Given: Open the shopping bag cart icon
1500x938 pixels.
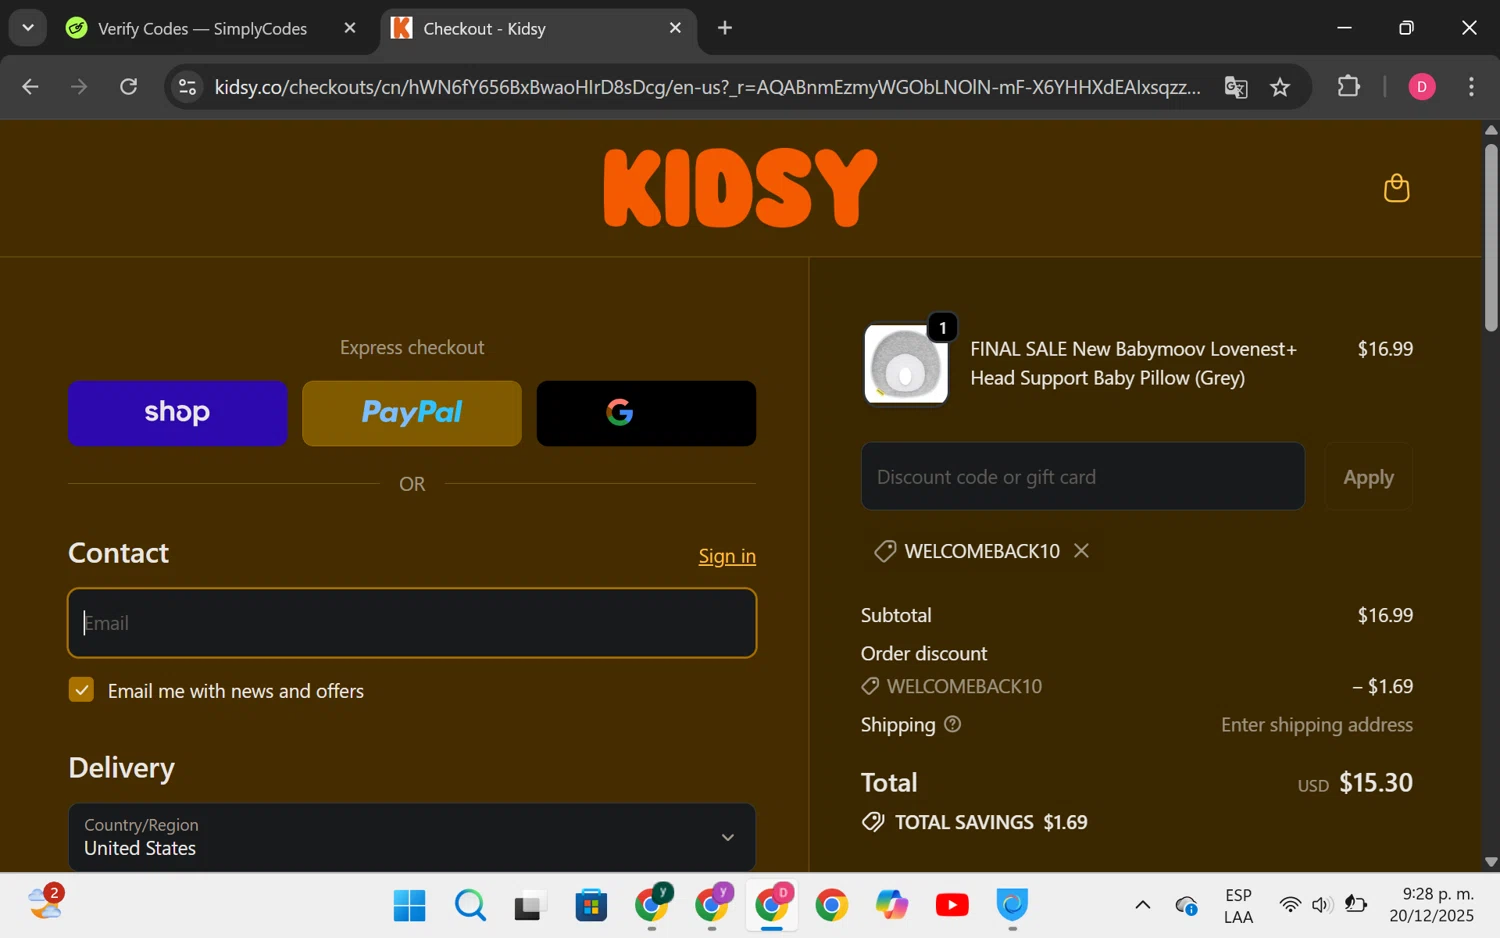Looking at the screenshot, I should 1396,188.
